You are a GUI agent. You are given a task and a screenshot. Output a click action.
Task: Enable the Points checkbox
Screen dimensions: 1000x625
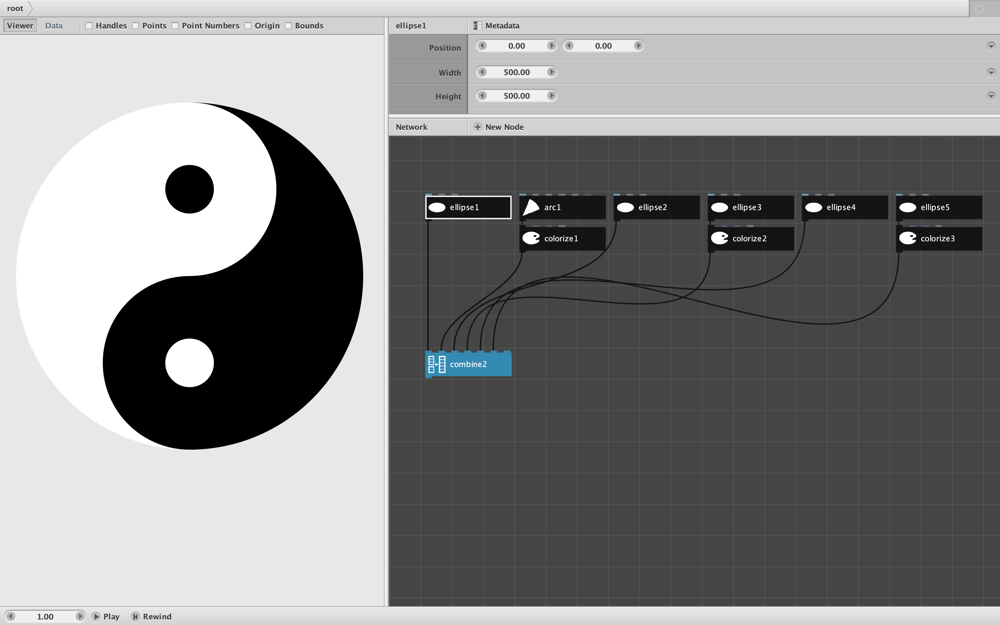pos(135,26)
